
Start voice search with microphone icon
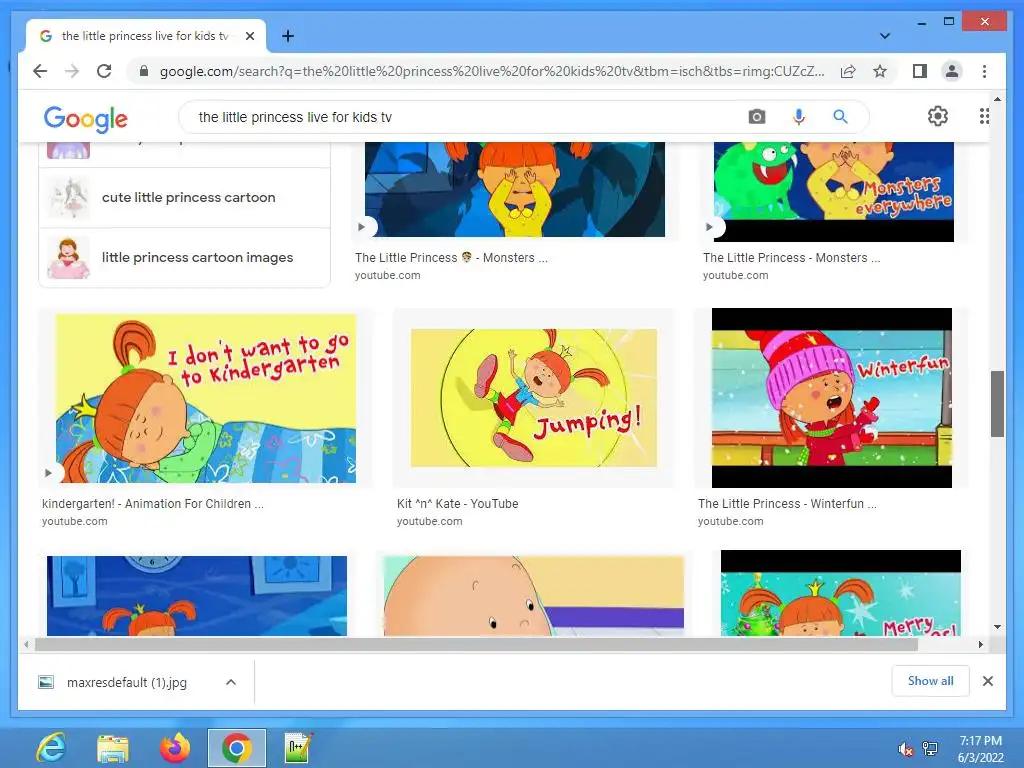click(798, 117)
